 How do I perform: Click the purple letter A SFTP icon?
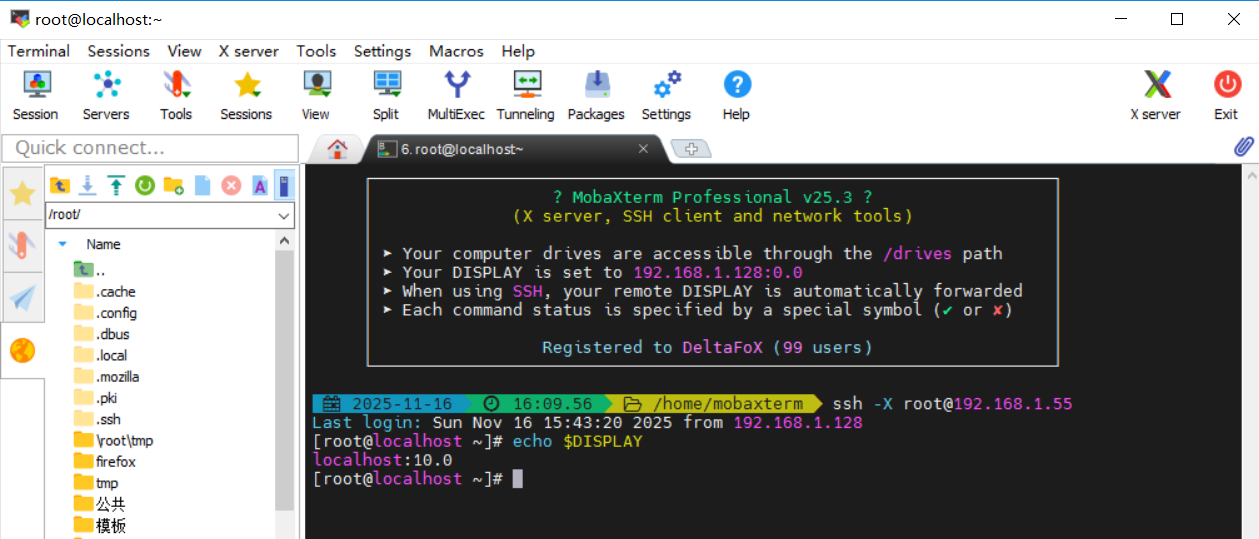pyautogui.click(x=259, y=185)
